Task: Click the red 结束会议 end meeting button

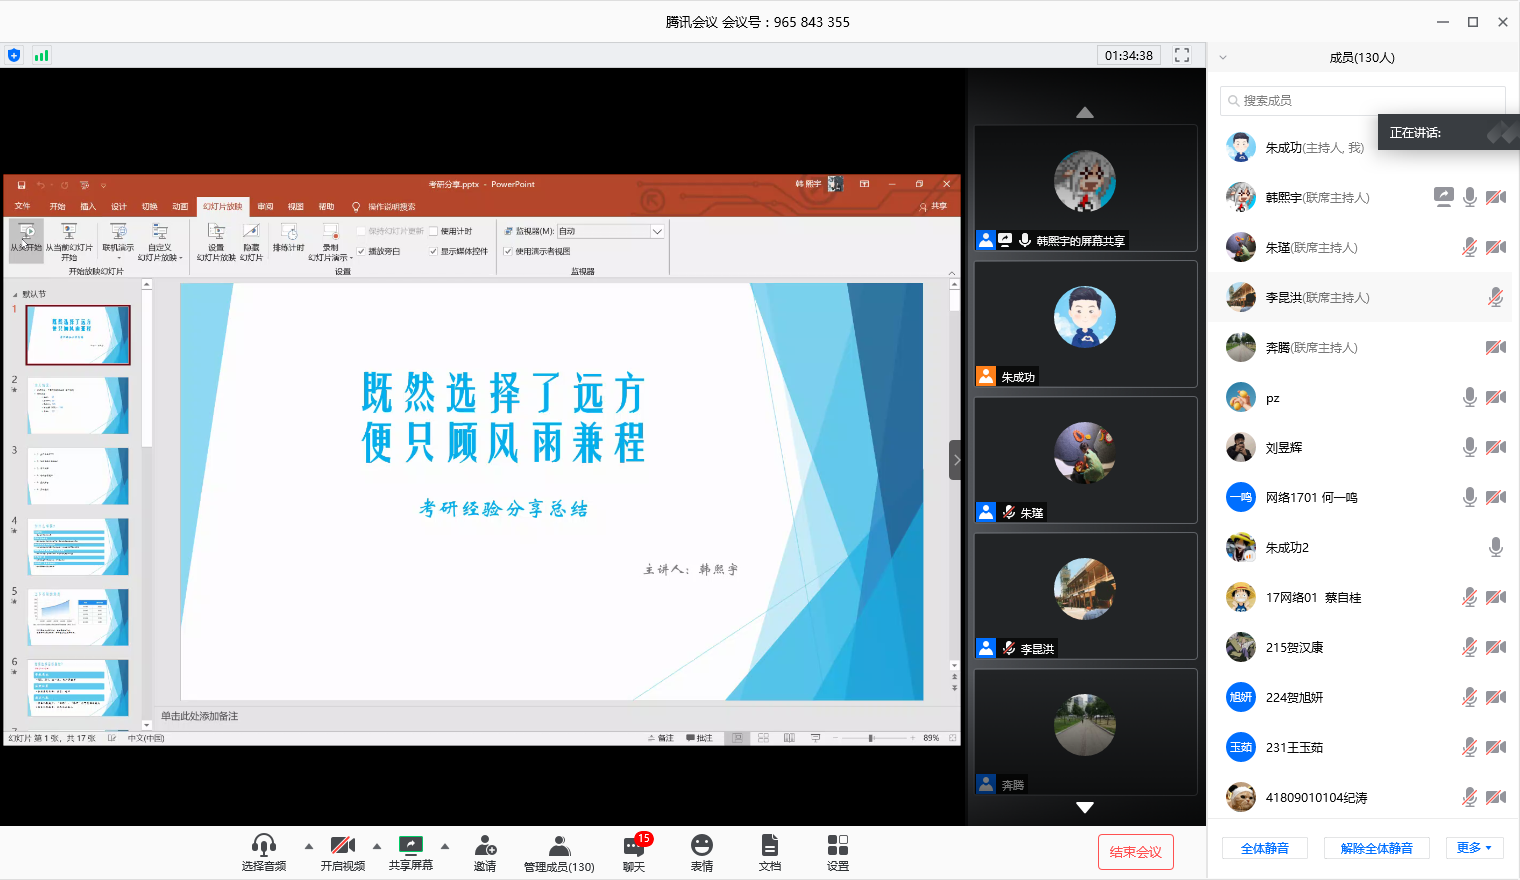Action: click(1135, 852)
